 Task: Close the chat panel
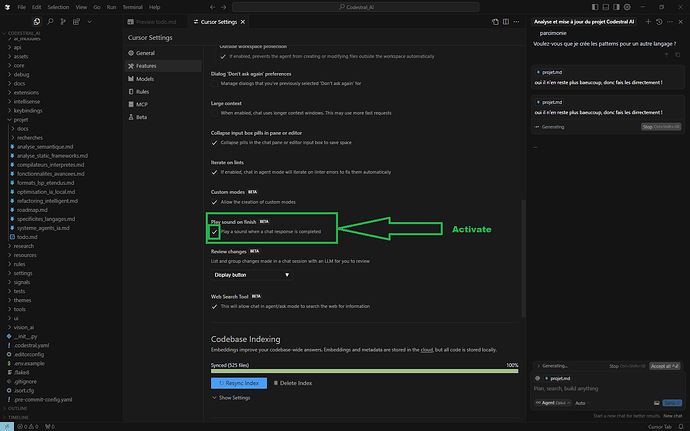click(680, 22)
